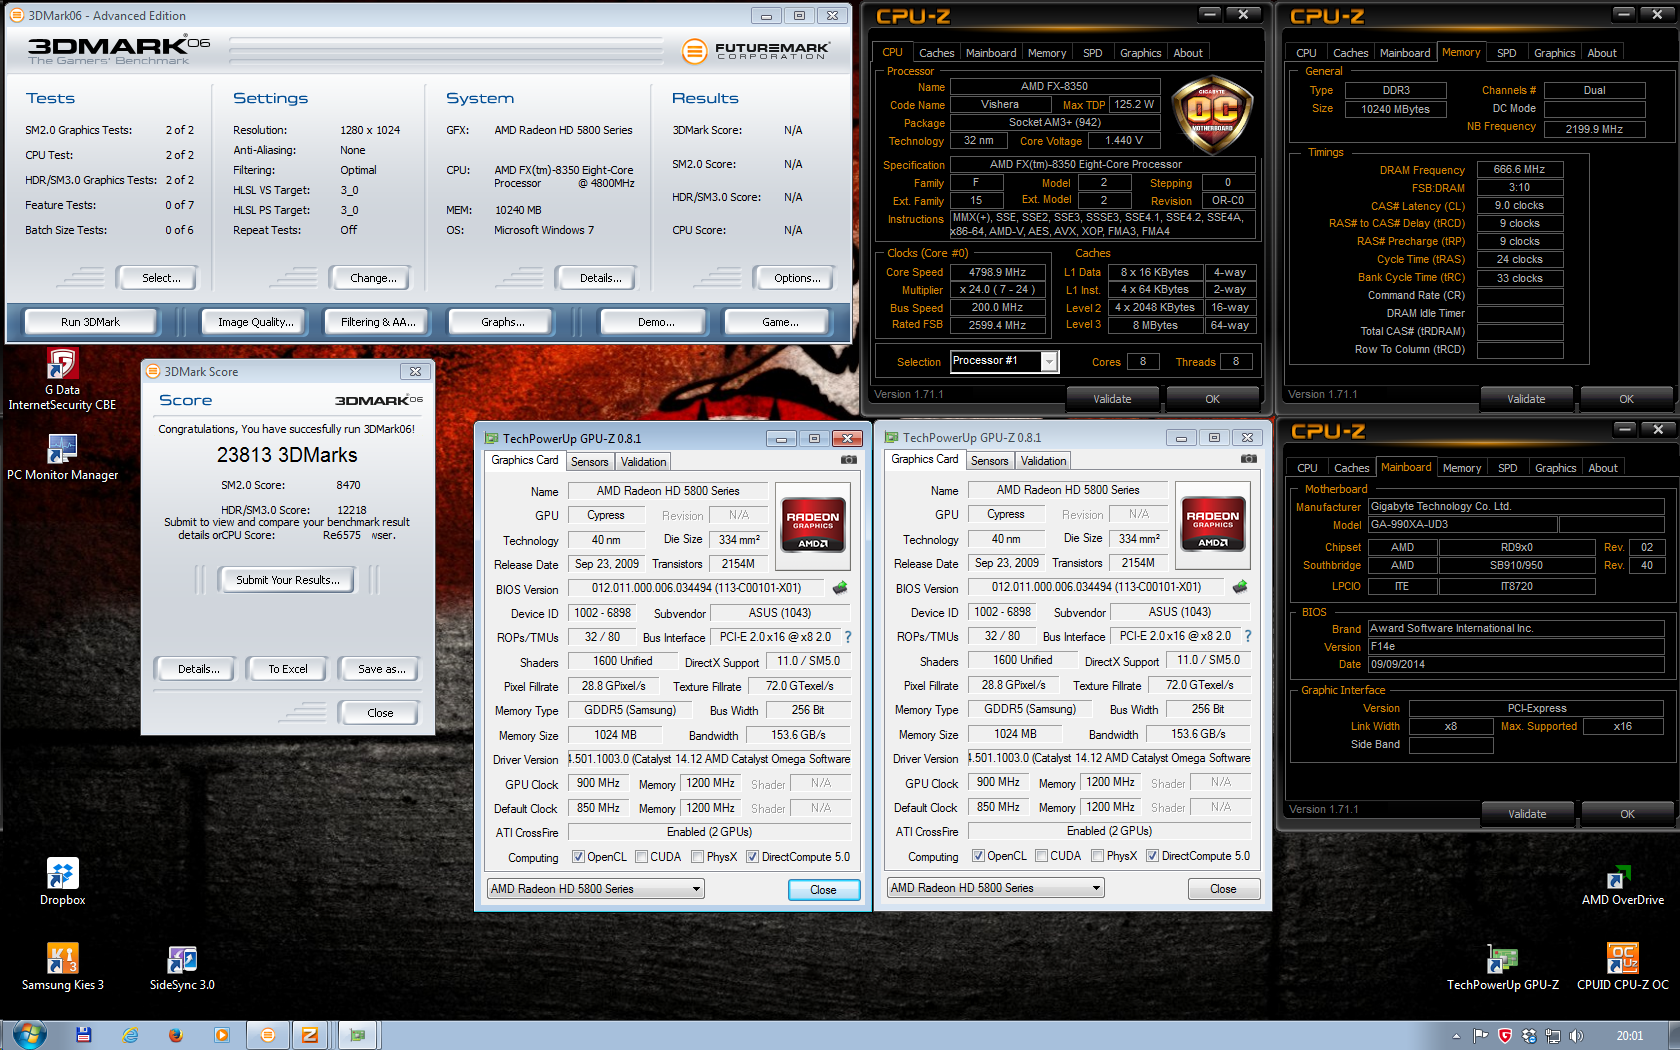This screenshot has width=1680, height=1050.
Task: Open SPD tab in CPU-Z Mainboard window
Action: point(1507,468)
